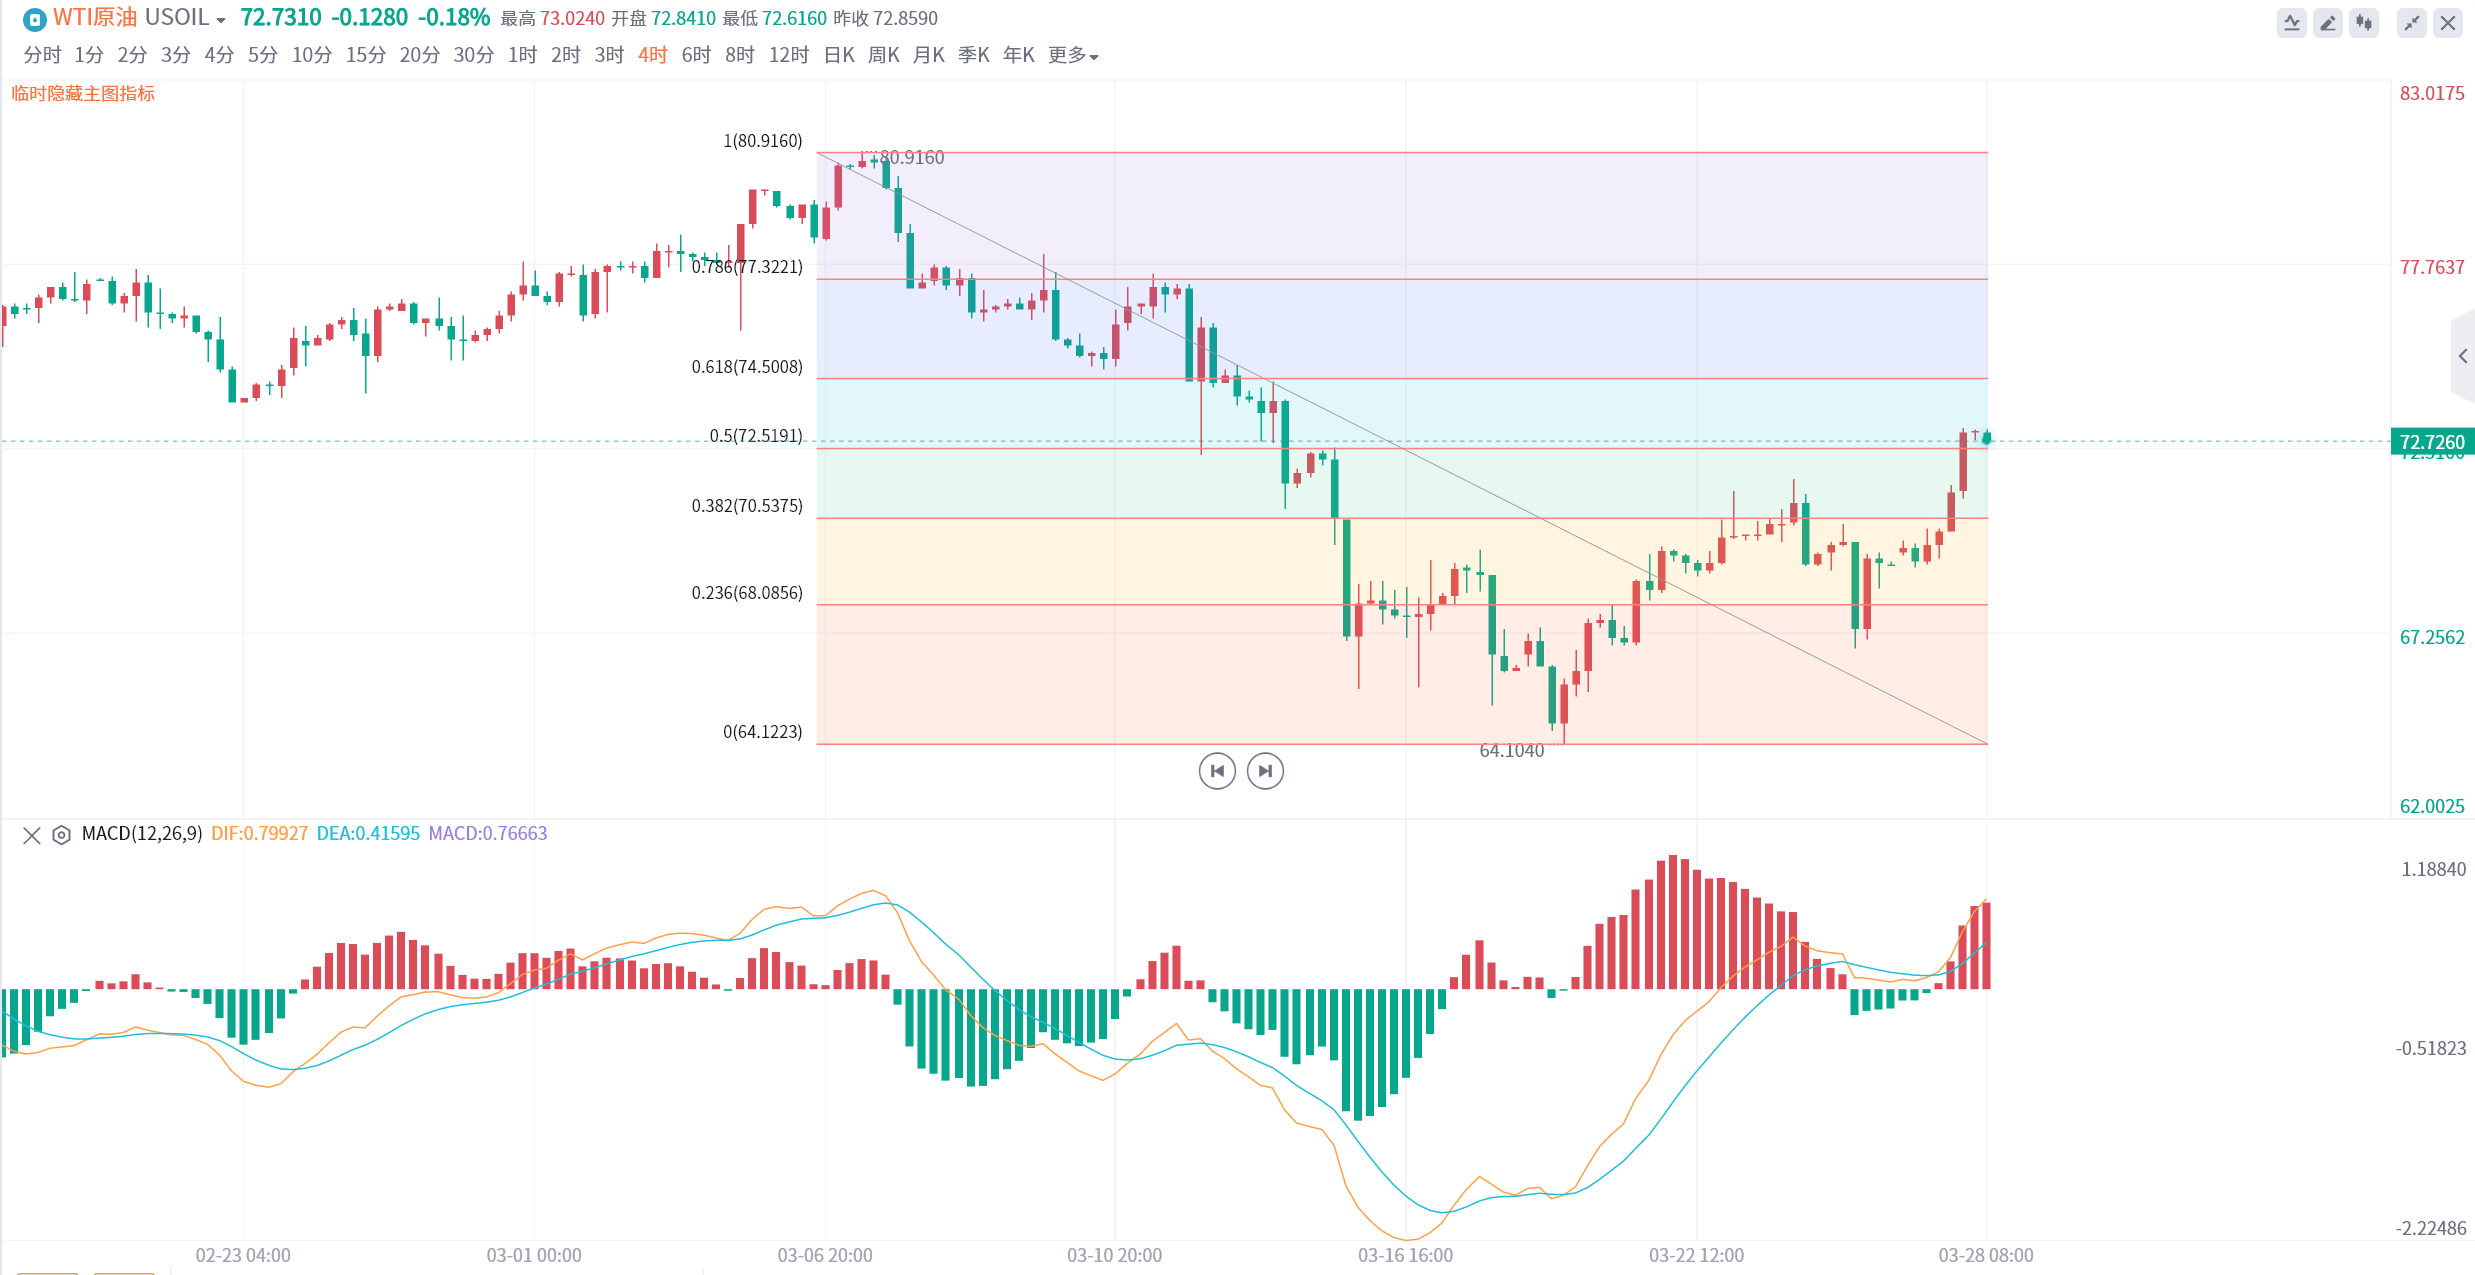Step chart backward with previous button
Image resolution: width=2475 pixels, height=1275 pixels.
click(x=1217, y=771)
